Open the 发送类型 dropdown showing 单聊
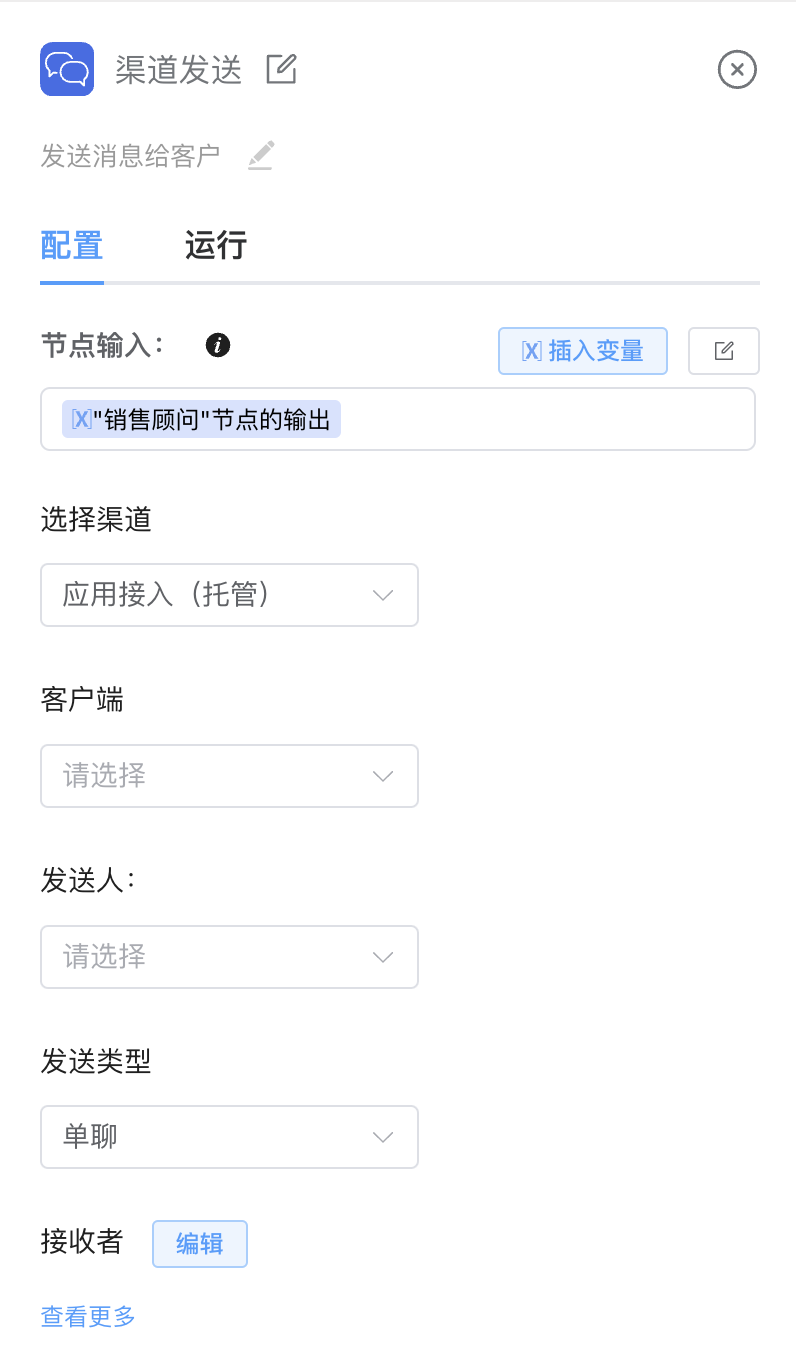Image resolution: width=796 pixels, height=1358 pixels. pos(229,1137)
